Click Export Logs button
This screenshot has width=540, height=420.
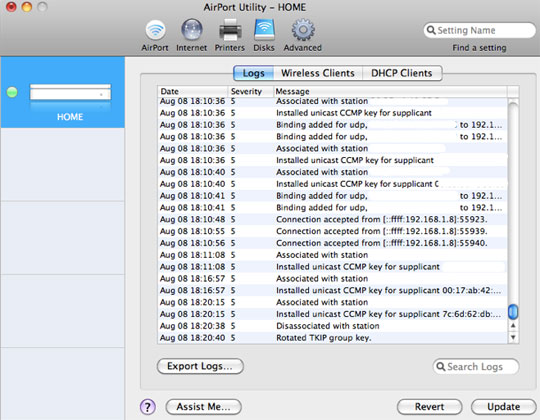coord(200,366)
